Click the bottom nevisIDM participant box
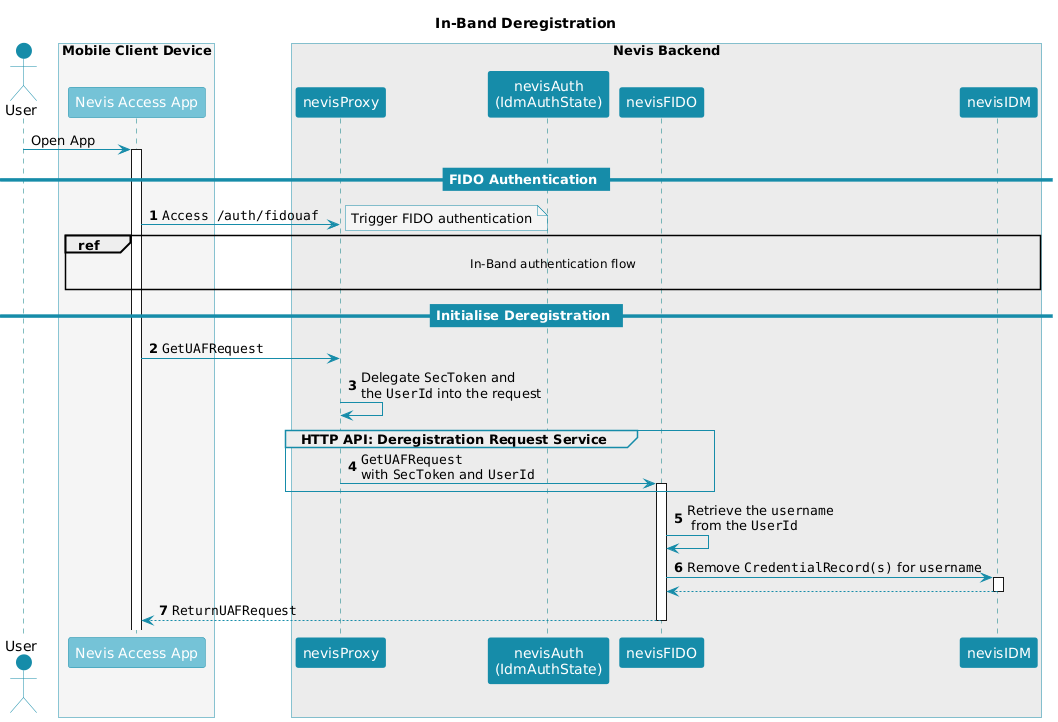The height and width of the screenshot is (722, 1058). 999,652
